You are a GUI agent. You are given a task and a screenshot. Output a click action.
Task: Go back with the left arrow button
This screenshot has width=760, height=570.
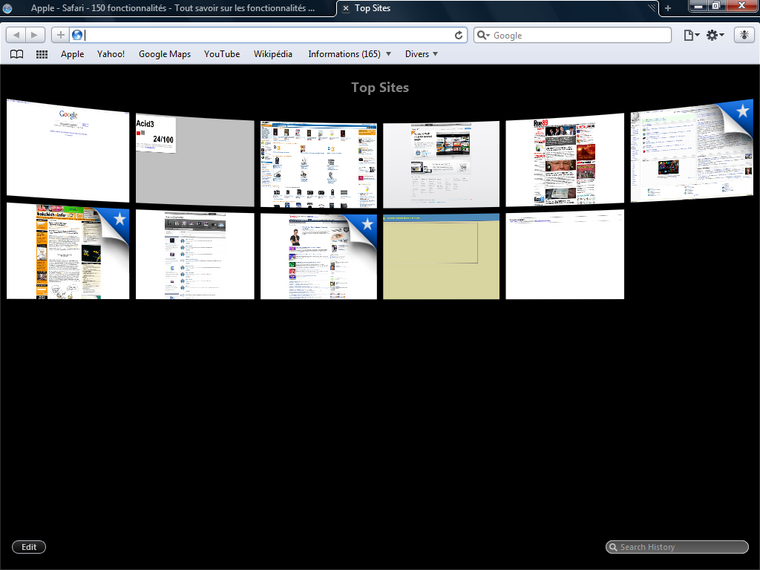(16, 35)
